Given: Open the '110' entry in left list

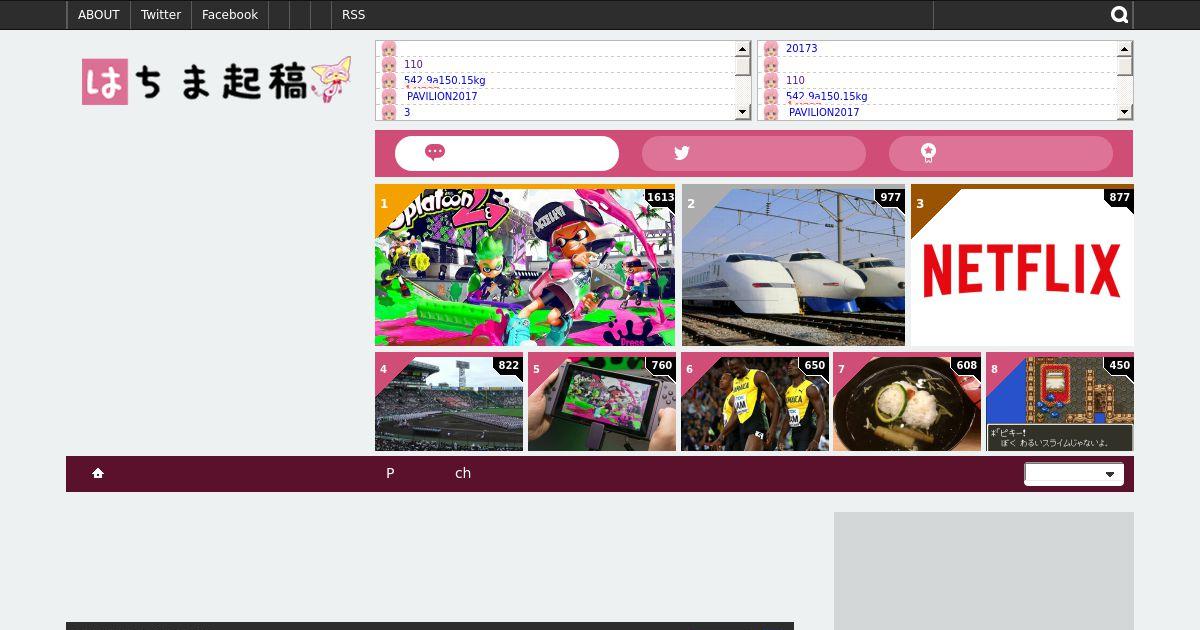Looking at the screenshot, I should coord(413,64).
